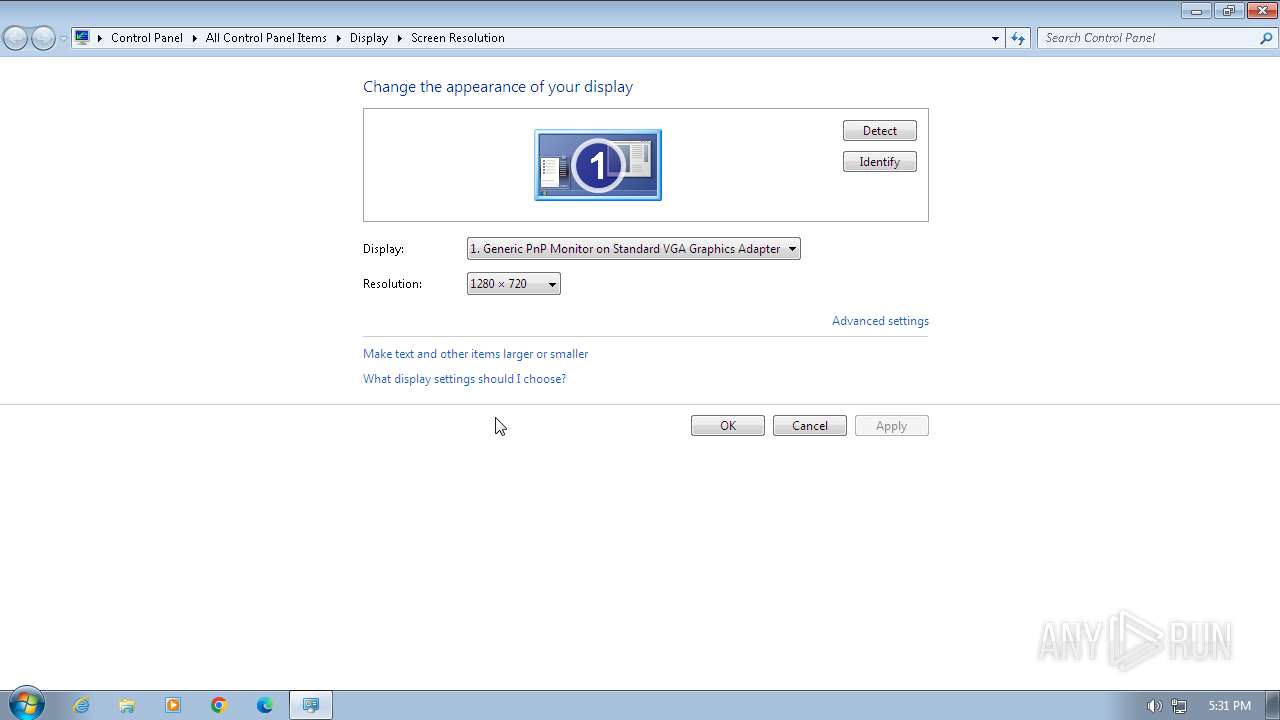Screen dimensions: 1280x720
Task: Click the Display: label text
Action: click(384, 249)
